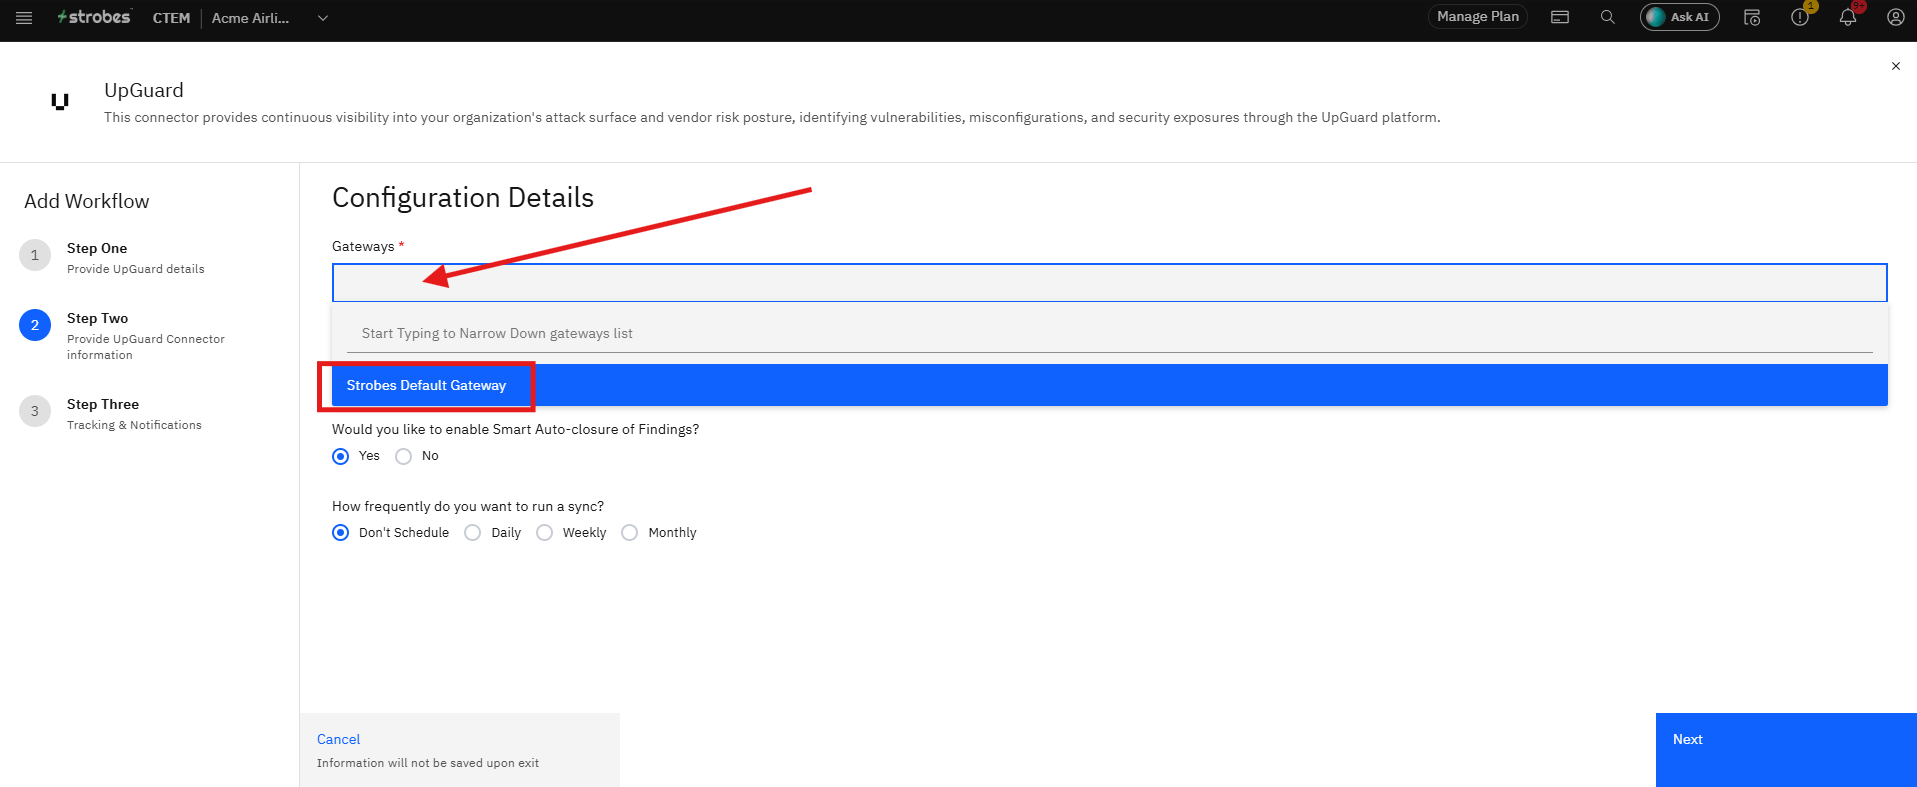1917x787 pixels.
Task: Open the billing card icon
Action: pos(1560,17)
